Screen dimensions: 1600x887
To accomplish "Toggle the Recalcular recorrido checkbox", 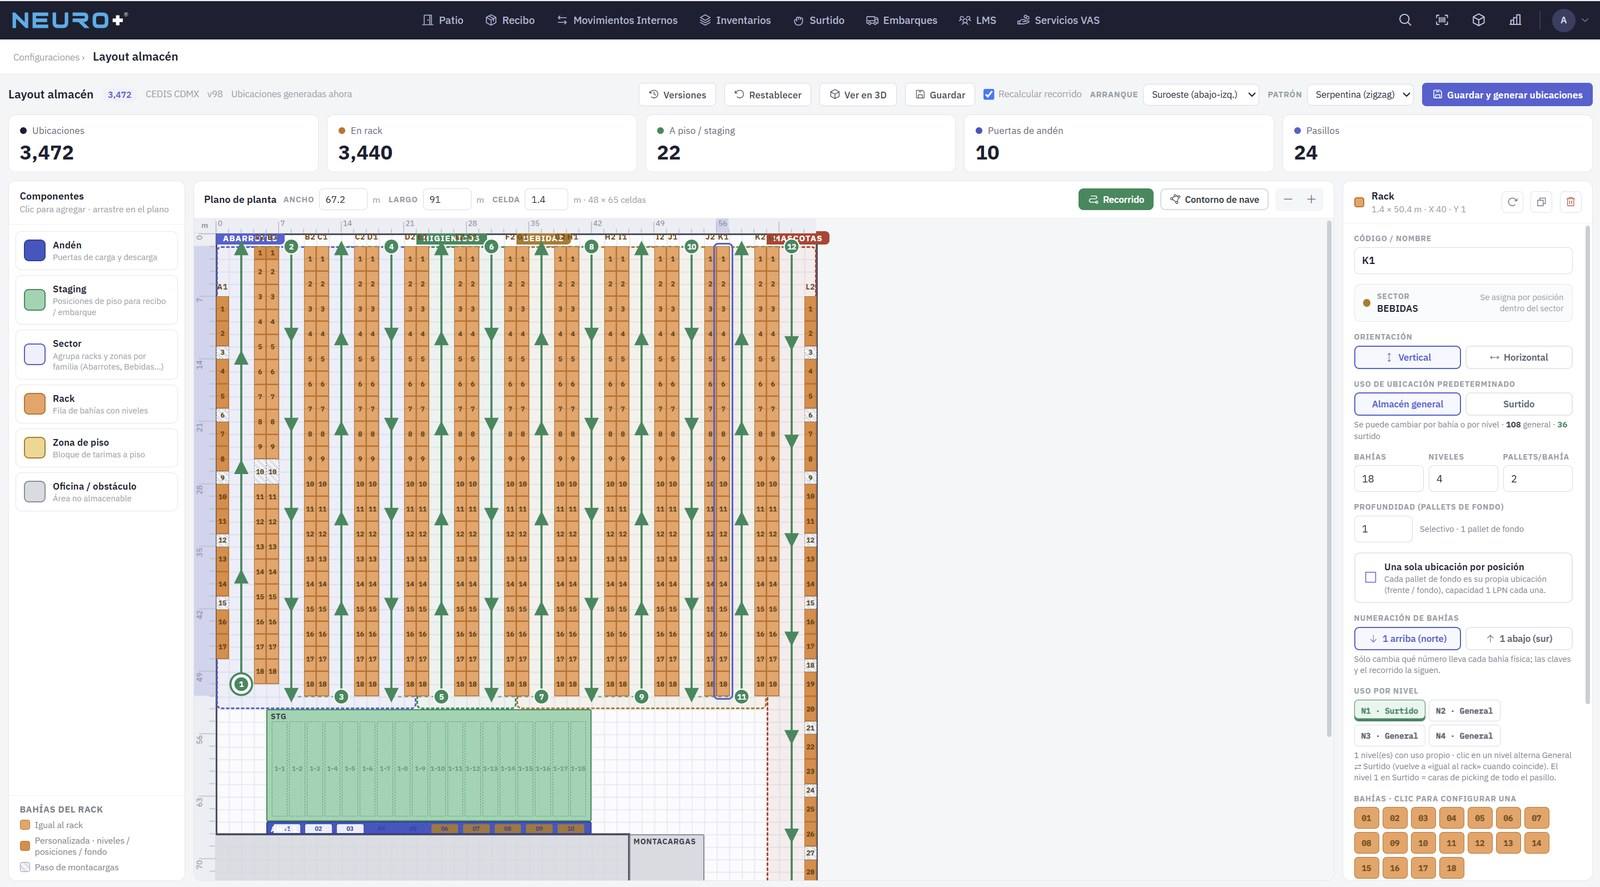I will 989,94.
